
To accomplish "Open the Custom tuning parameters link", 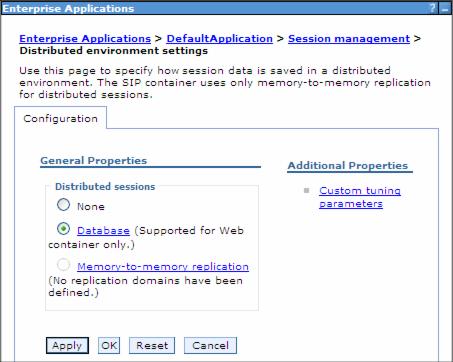I will pyautogui.click(x=360, y=197).
